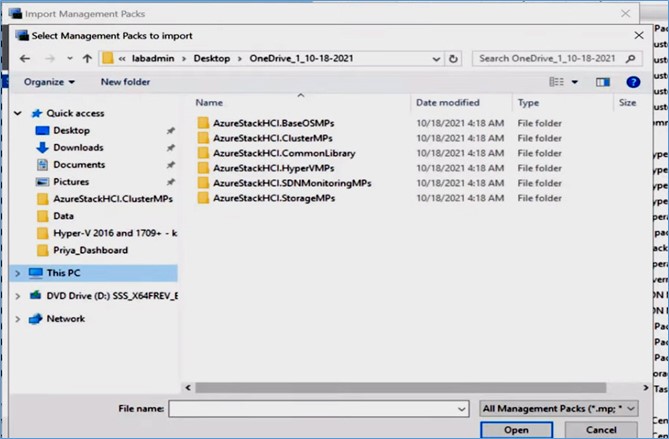669x439 pixels.
Task: Open Downloads in Quick access
Action: (x=78, y=148)
